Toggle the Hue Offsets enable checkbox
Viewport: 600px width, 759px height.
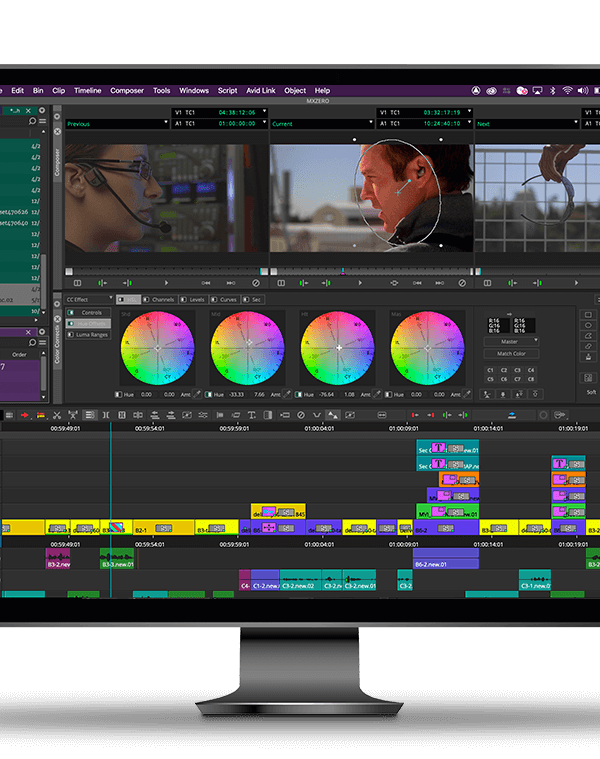tap(71, 323)
